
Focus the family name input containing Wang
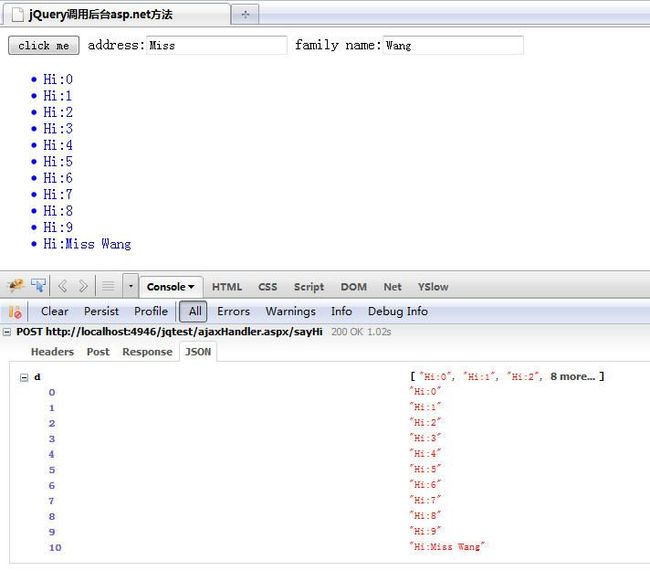click(453, 45)
